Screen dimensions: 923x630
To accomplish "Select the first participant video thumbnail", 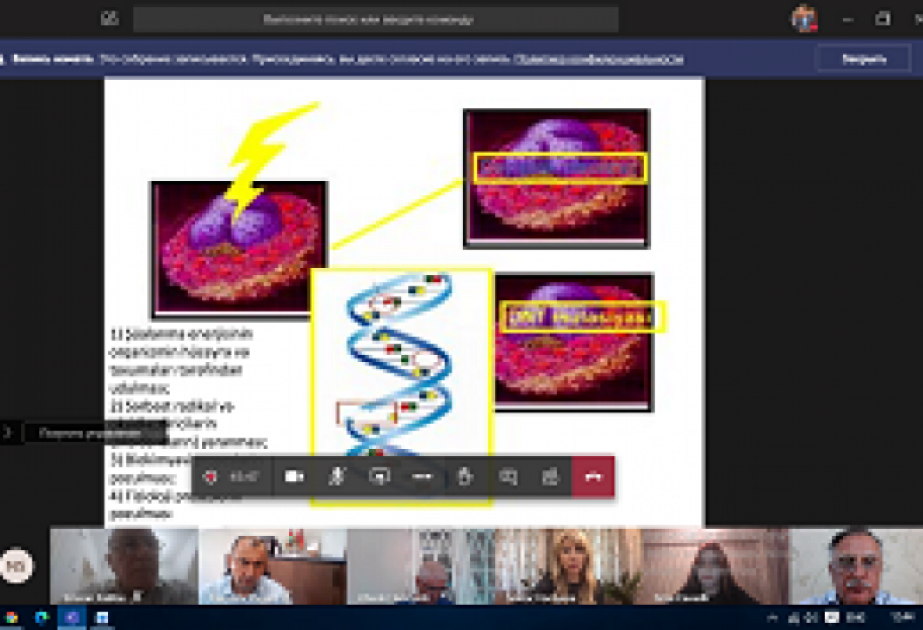I will point(124,566).
